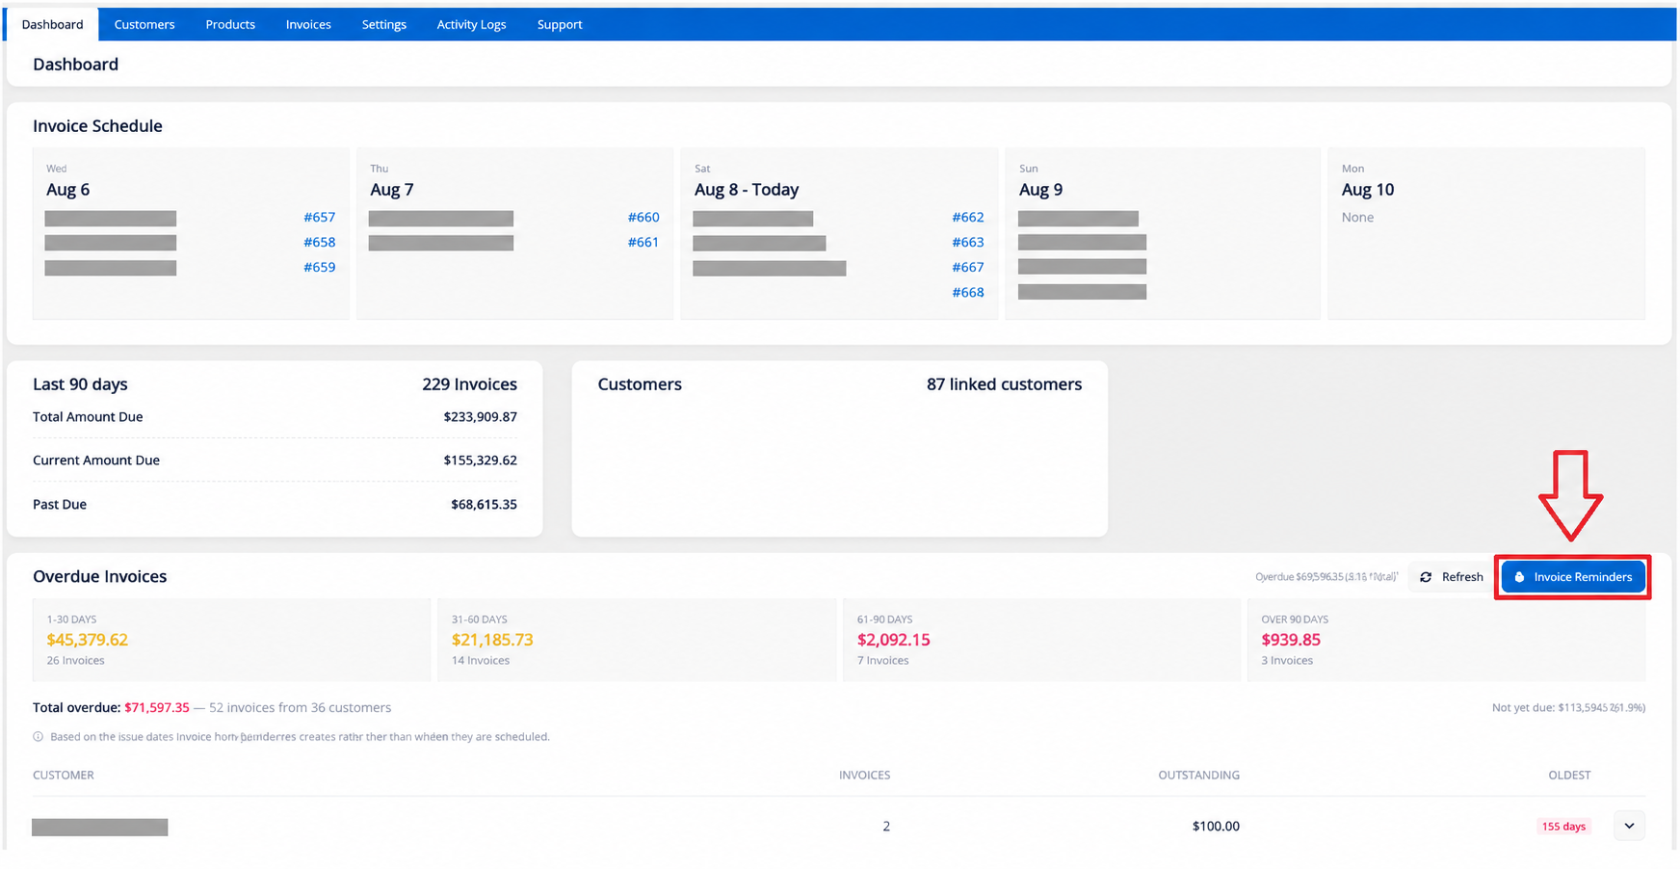The image size is (1680, 869).
Task: Click the OLDEST column header
Action: 1569,775
